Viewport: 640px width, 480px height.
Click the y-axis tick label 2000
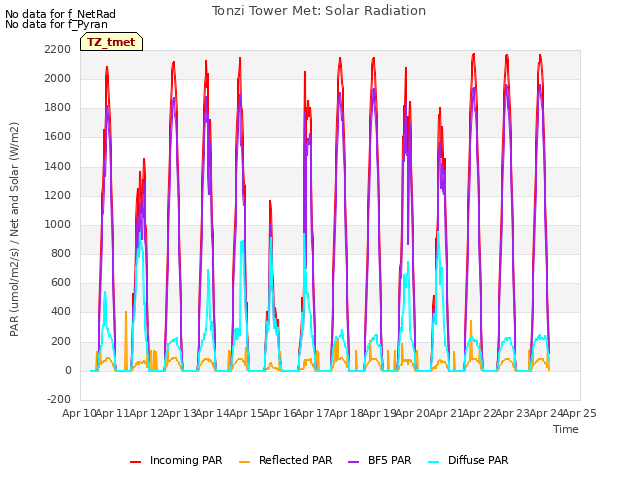point(58,78)
